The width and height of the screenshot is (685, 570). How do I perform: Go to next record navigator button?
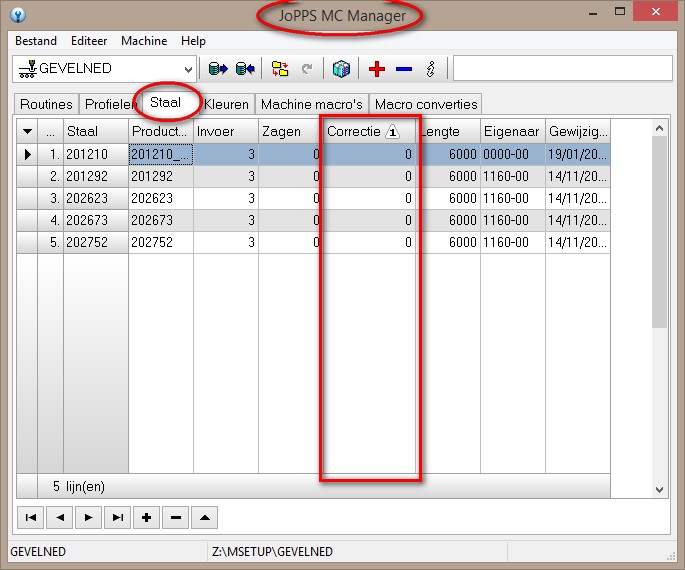88,518
